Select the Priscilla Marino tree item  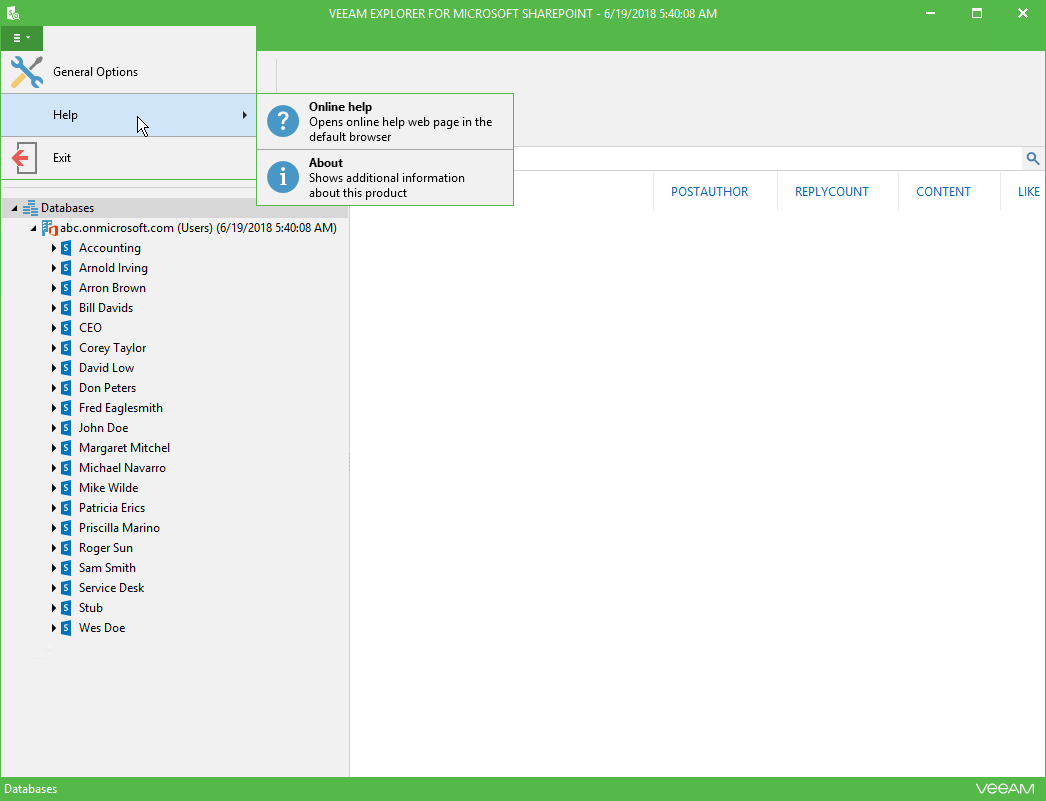(119, 528)
